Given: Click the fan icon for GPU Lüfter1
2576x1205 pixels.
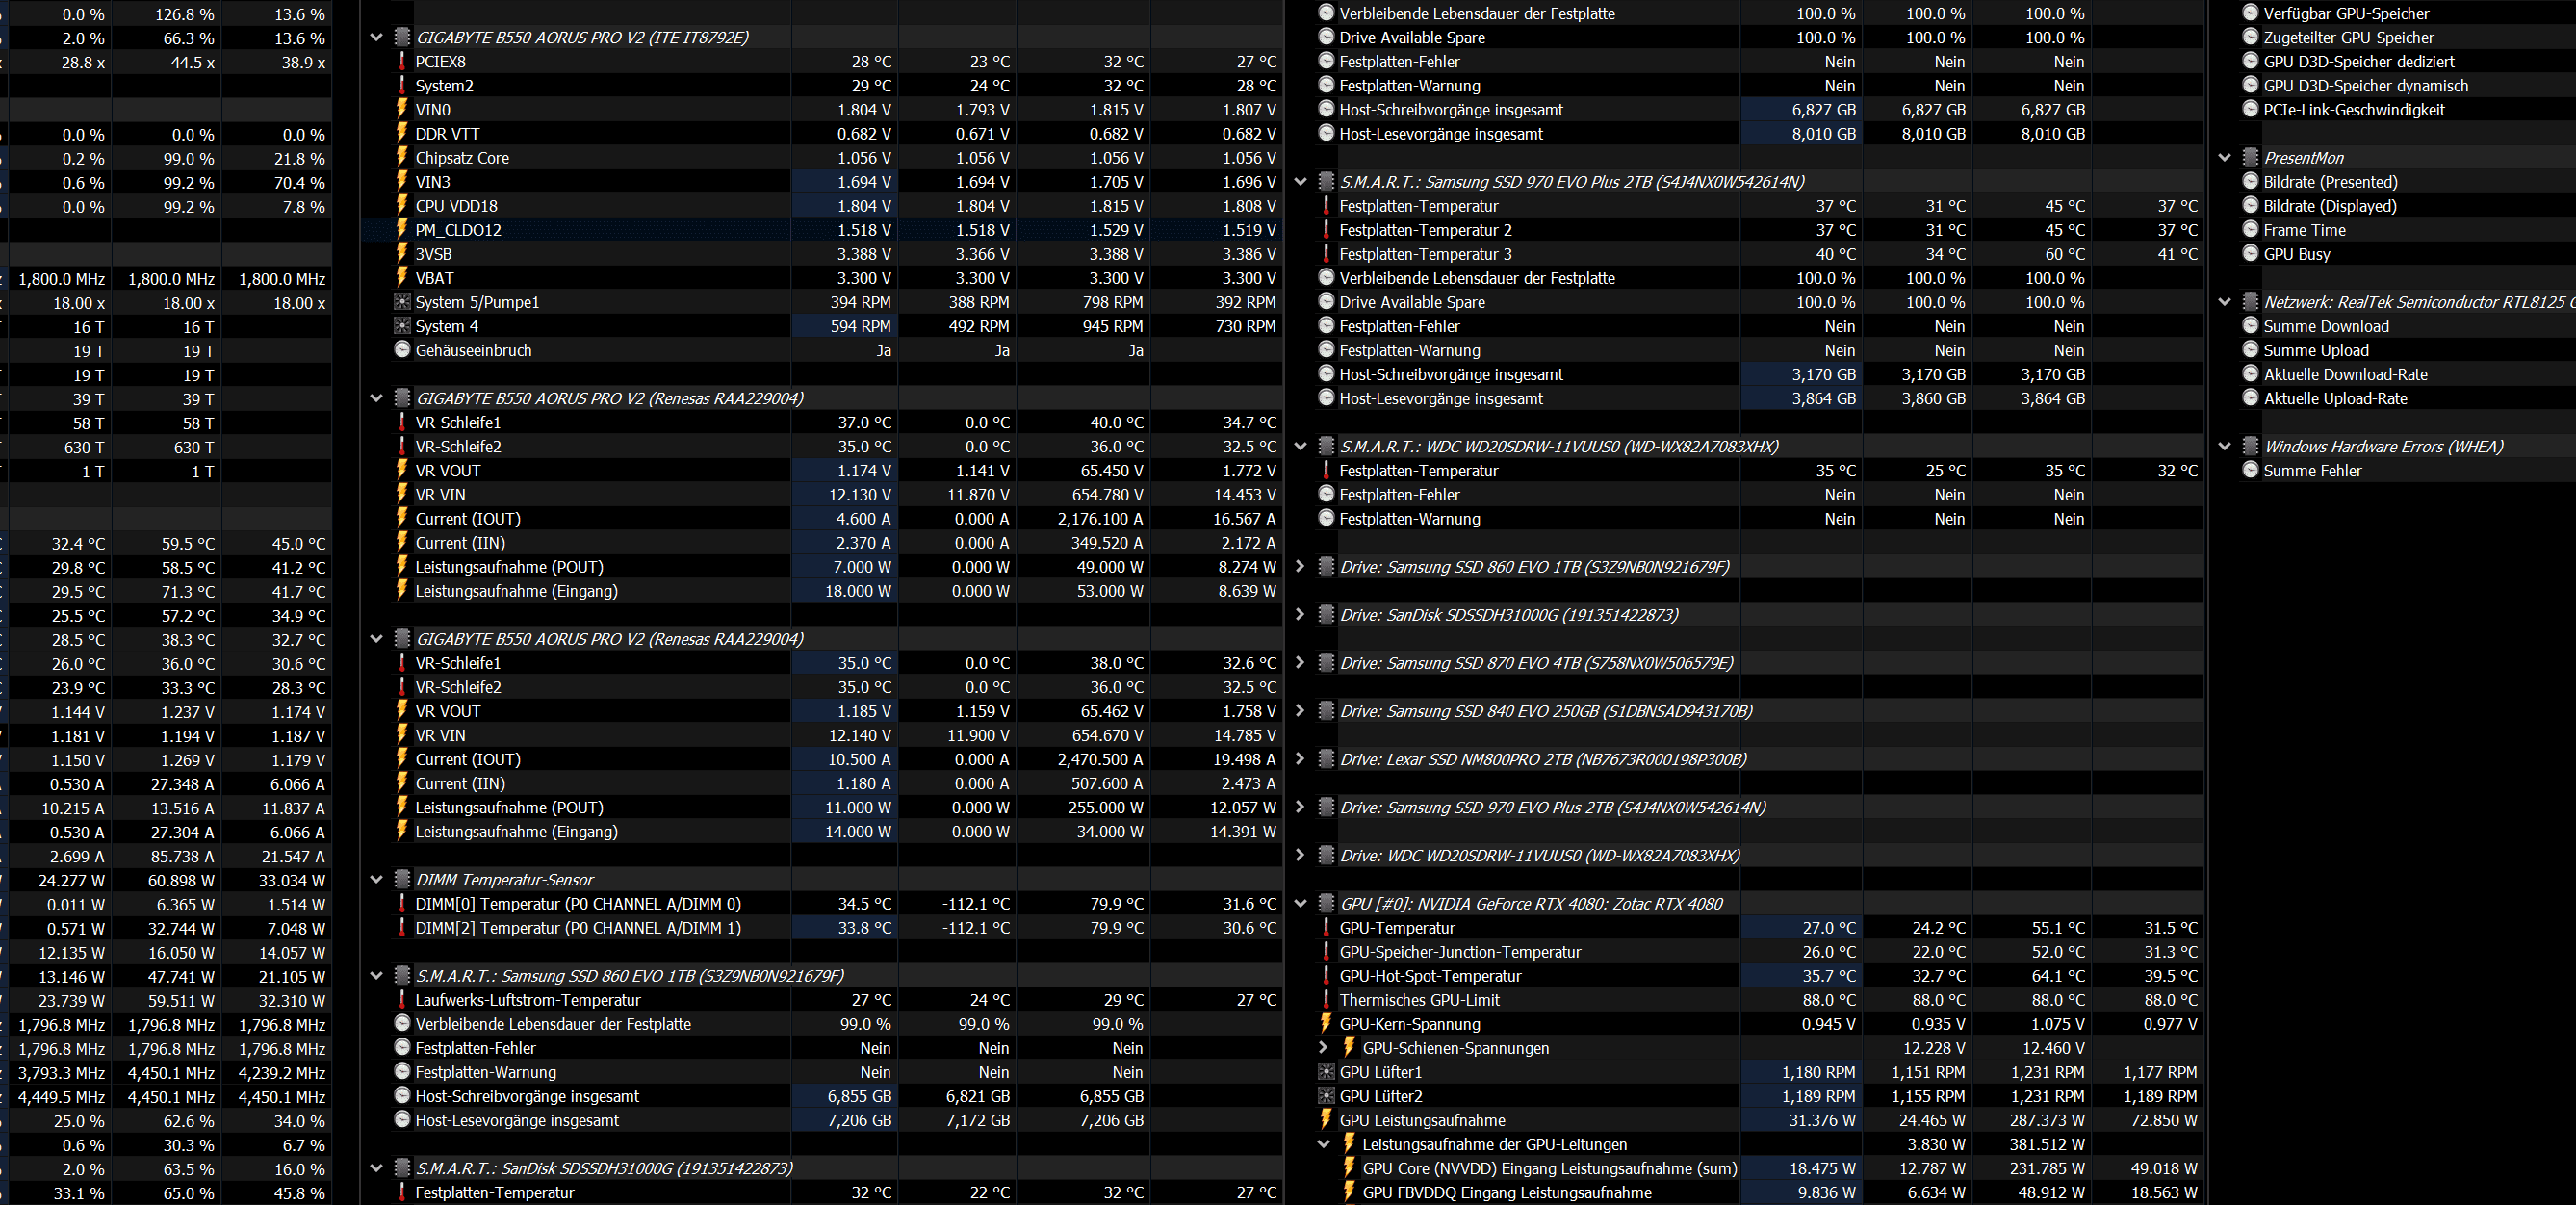Looking at the screenshot, I should 1326,1072.
